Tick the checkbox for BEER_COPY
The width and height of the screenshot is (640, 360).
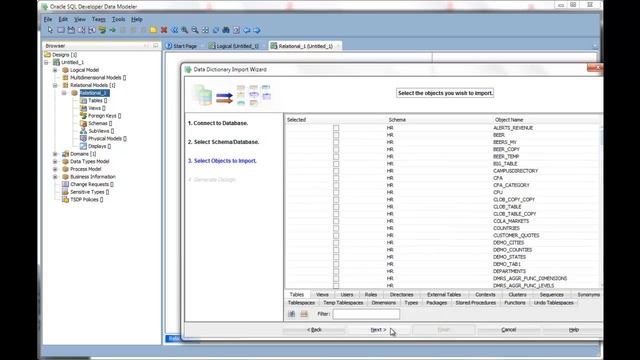point(336,149)
